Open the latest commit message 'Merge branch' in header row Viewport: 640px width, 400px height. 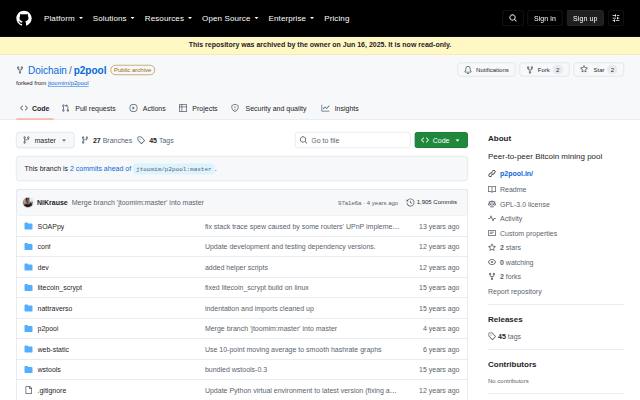(x=138, y=202)
